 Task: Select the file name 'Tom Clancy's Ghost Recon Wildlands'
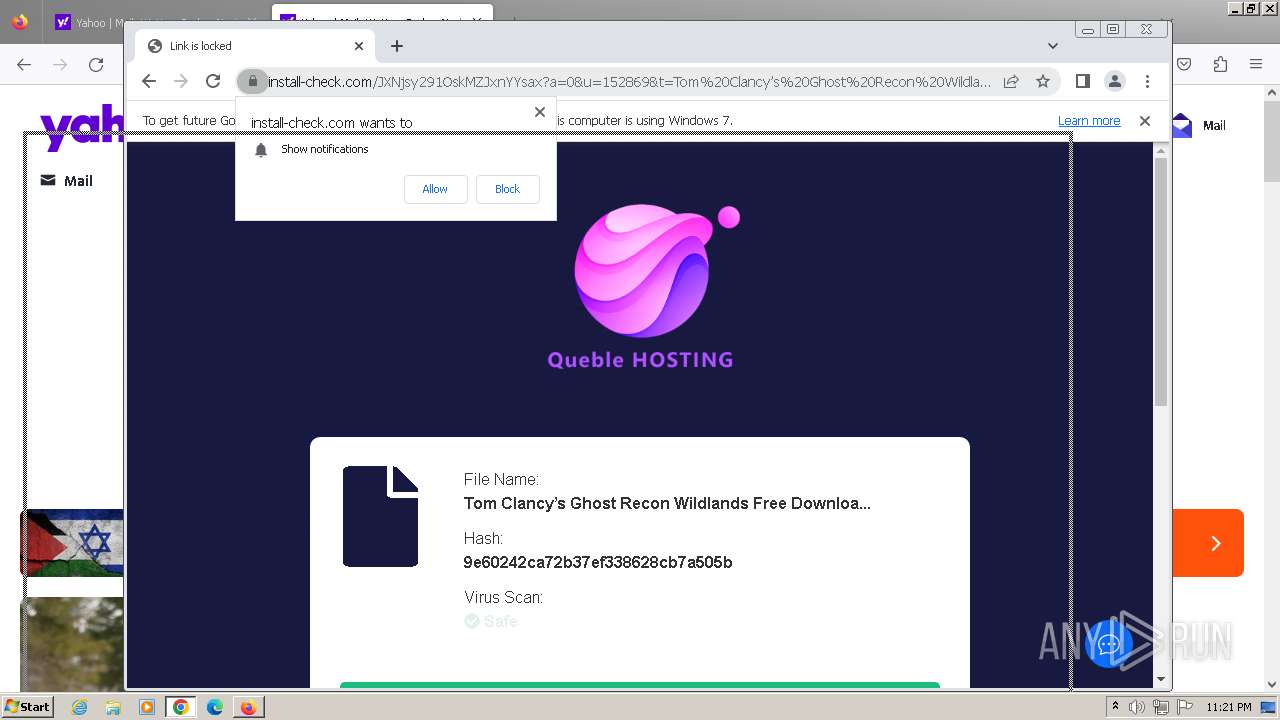coord(667,503)
